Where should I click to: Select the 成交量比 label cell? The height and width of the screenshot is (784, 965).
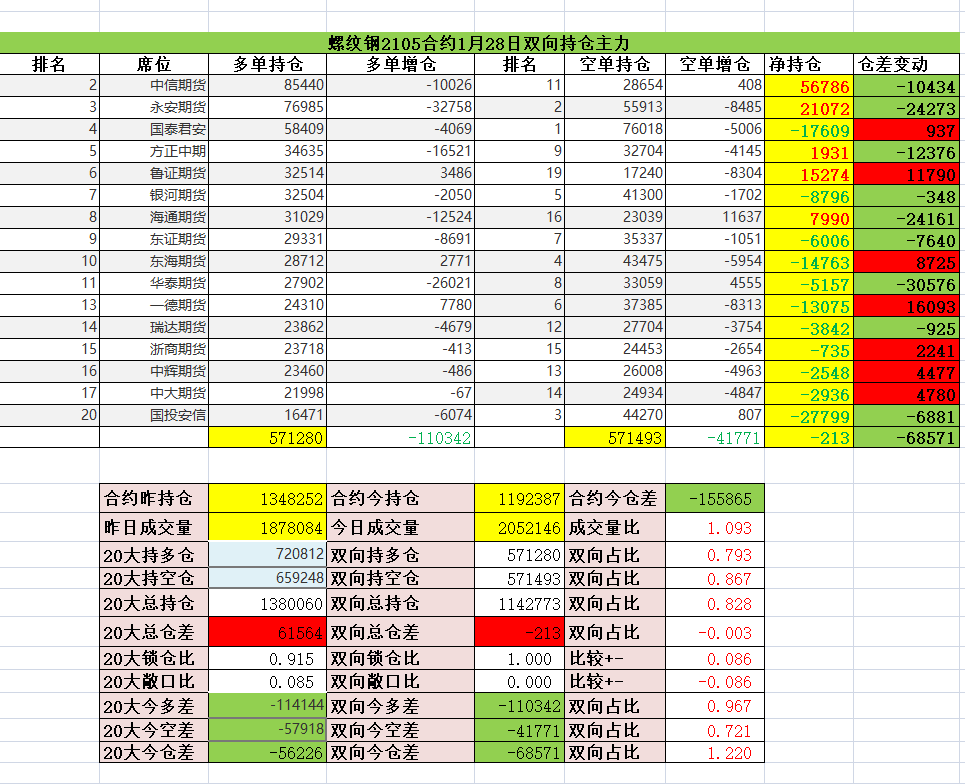click(x=615, y=527)
